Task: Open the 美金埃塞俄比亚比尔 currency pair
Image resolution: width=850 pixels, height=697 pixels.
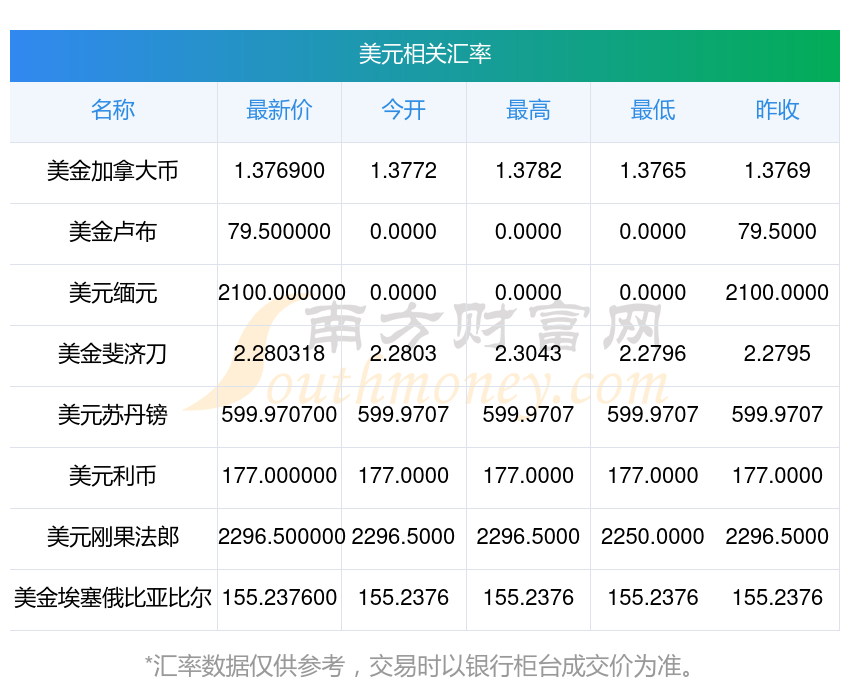Action: point(113,598)
